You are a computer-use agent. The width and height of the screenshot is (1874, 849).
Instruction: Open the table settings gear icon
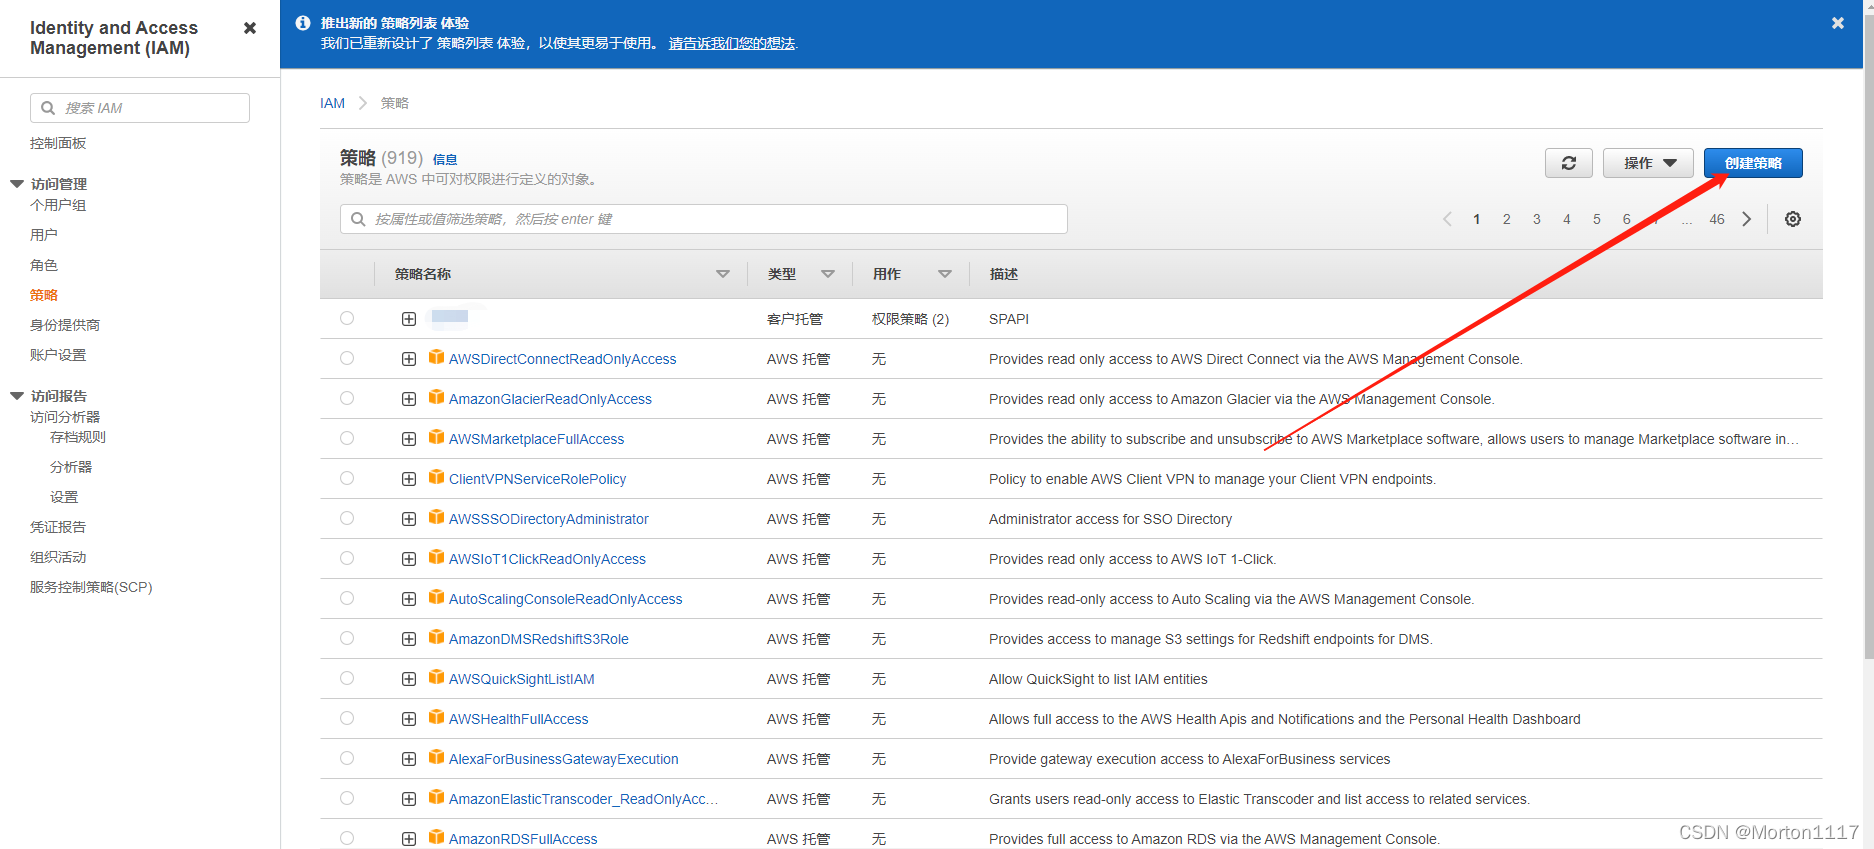[1793, 219]
